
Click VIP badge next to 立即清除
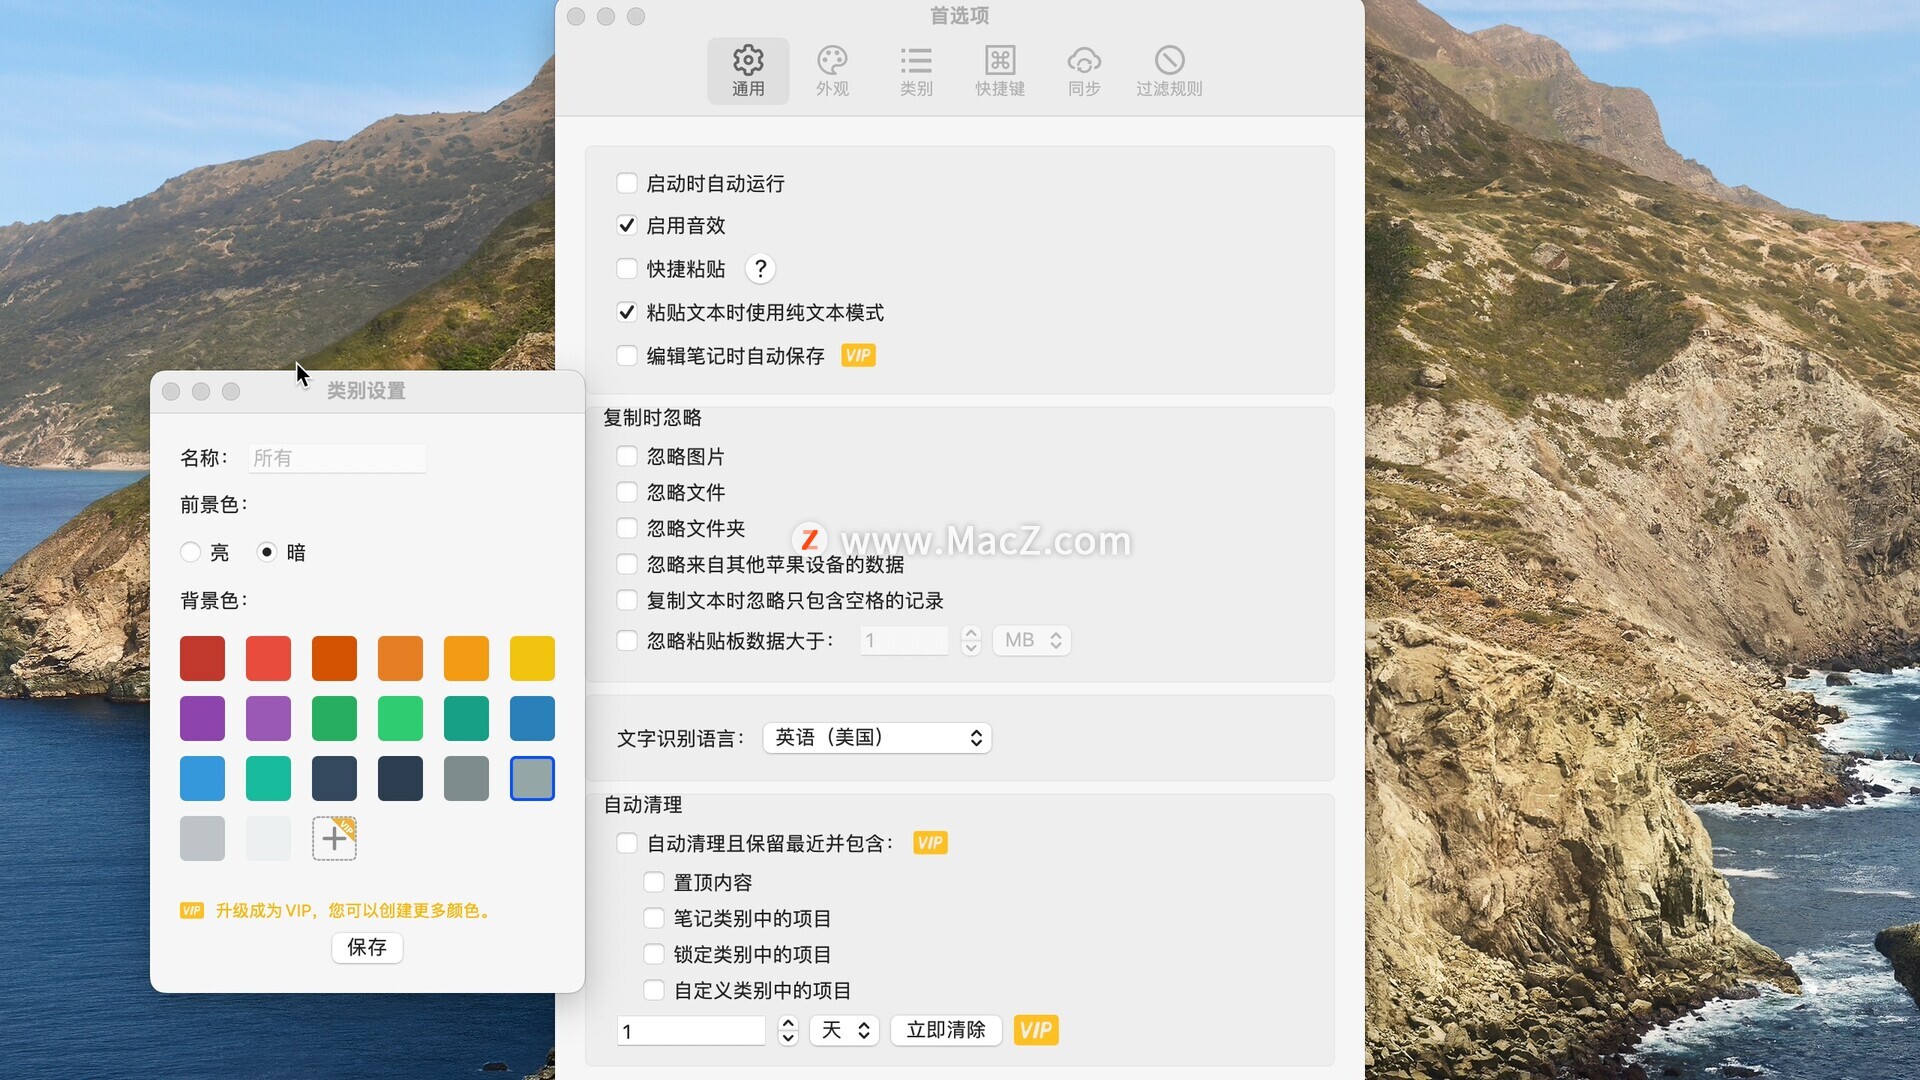(1035, 1030)
